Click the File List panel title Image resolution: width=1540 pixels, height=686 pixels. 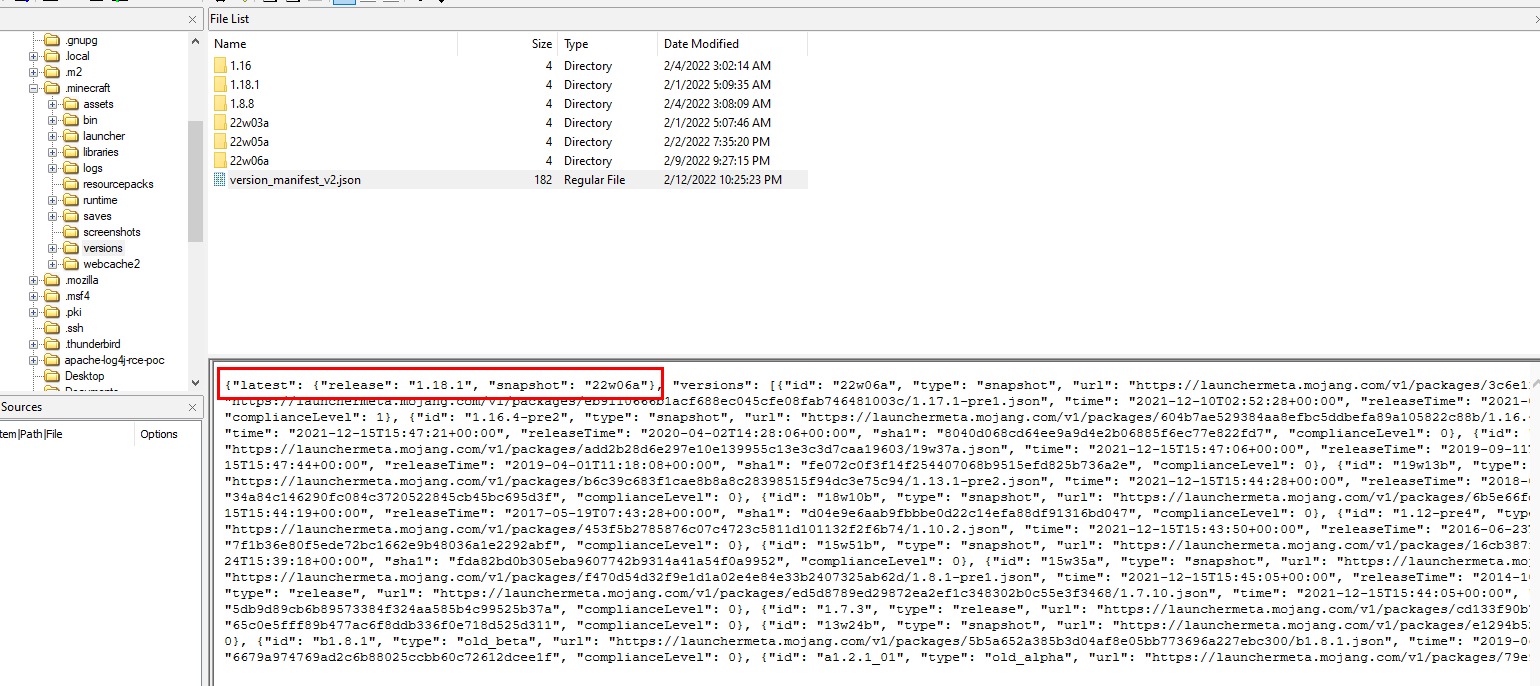point(230,19)
